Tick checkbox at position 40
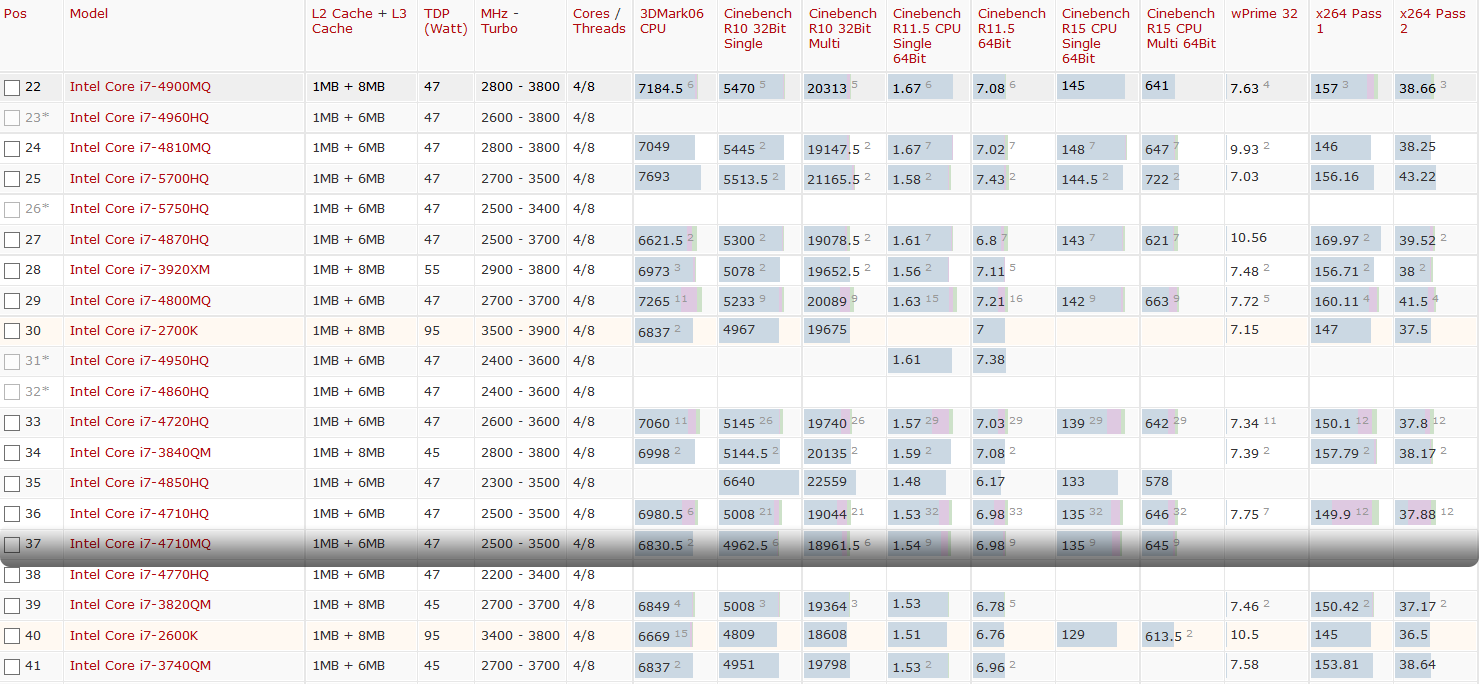 tap(12, 637)
